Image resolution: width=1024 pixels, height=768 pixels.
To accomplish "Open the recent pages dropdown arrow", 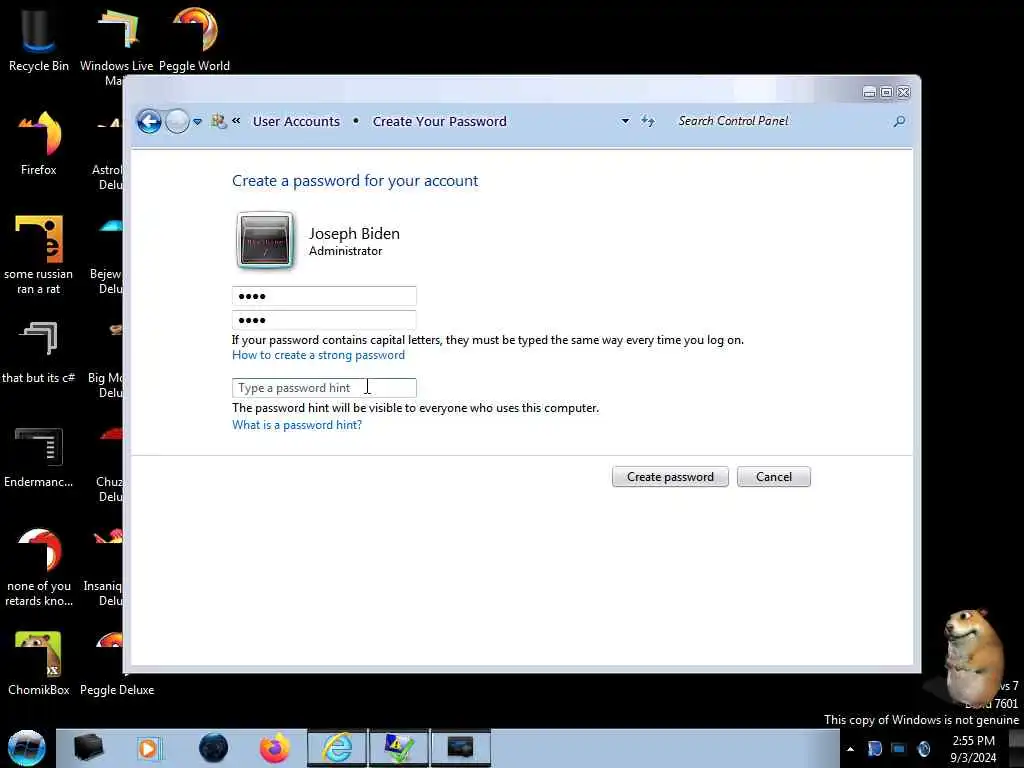I will (197, 122).
